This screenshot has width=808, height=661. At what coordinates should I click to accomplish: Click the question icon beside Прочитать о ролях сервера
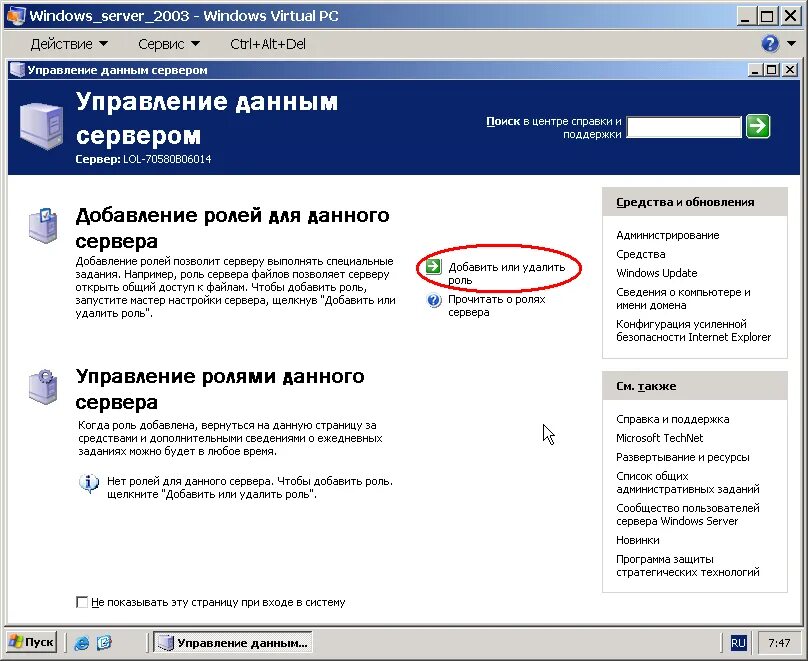coord(434,300)
